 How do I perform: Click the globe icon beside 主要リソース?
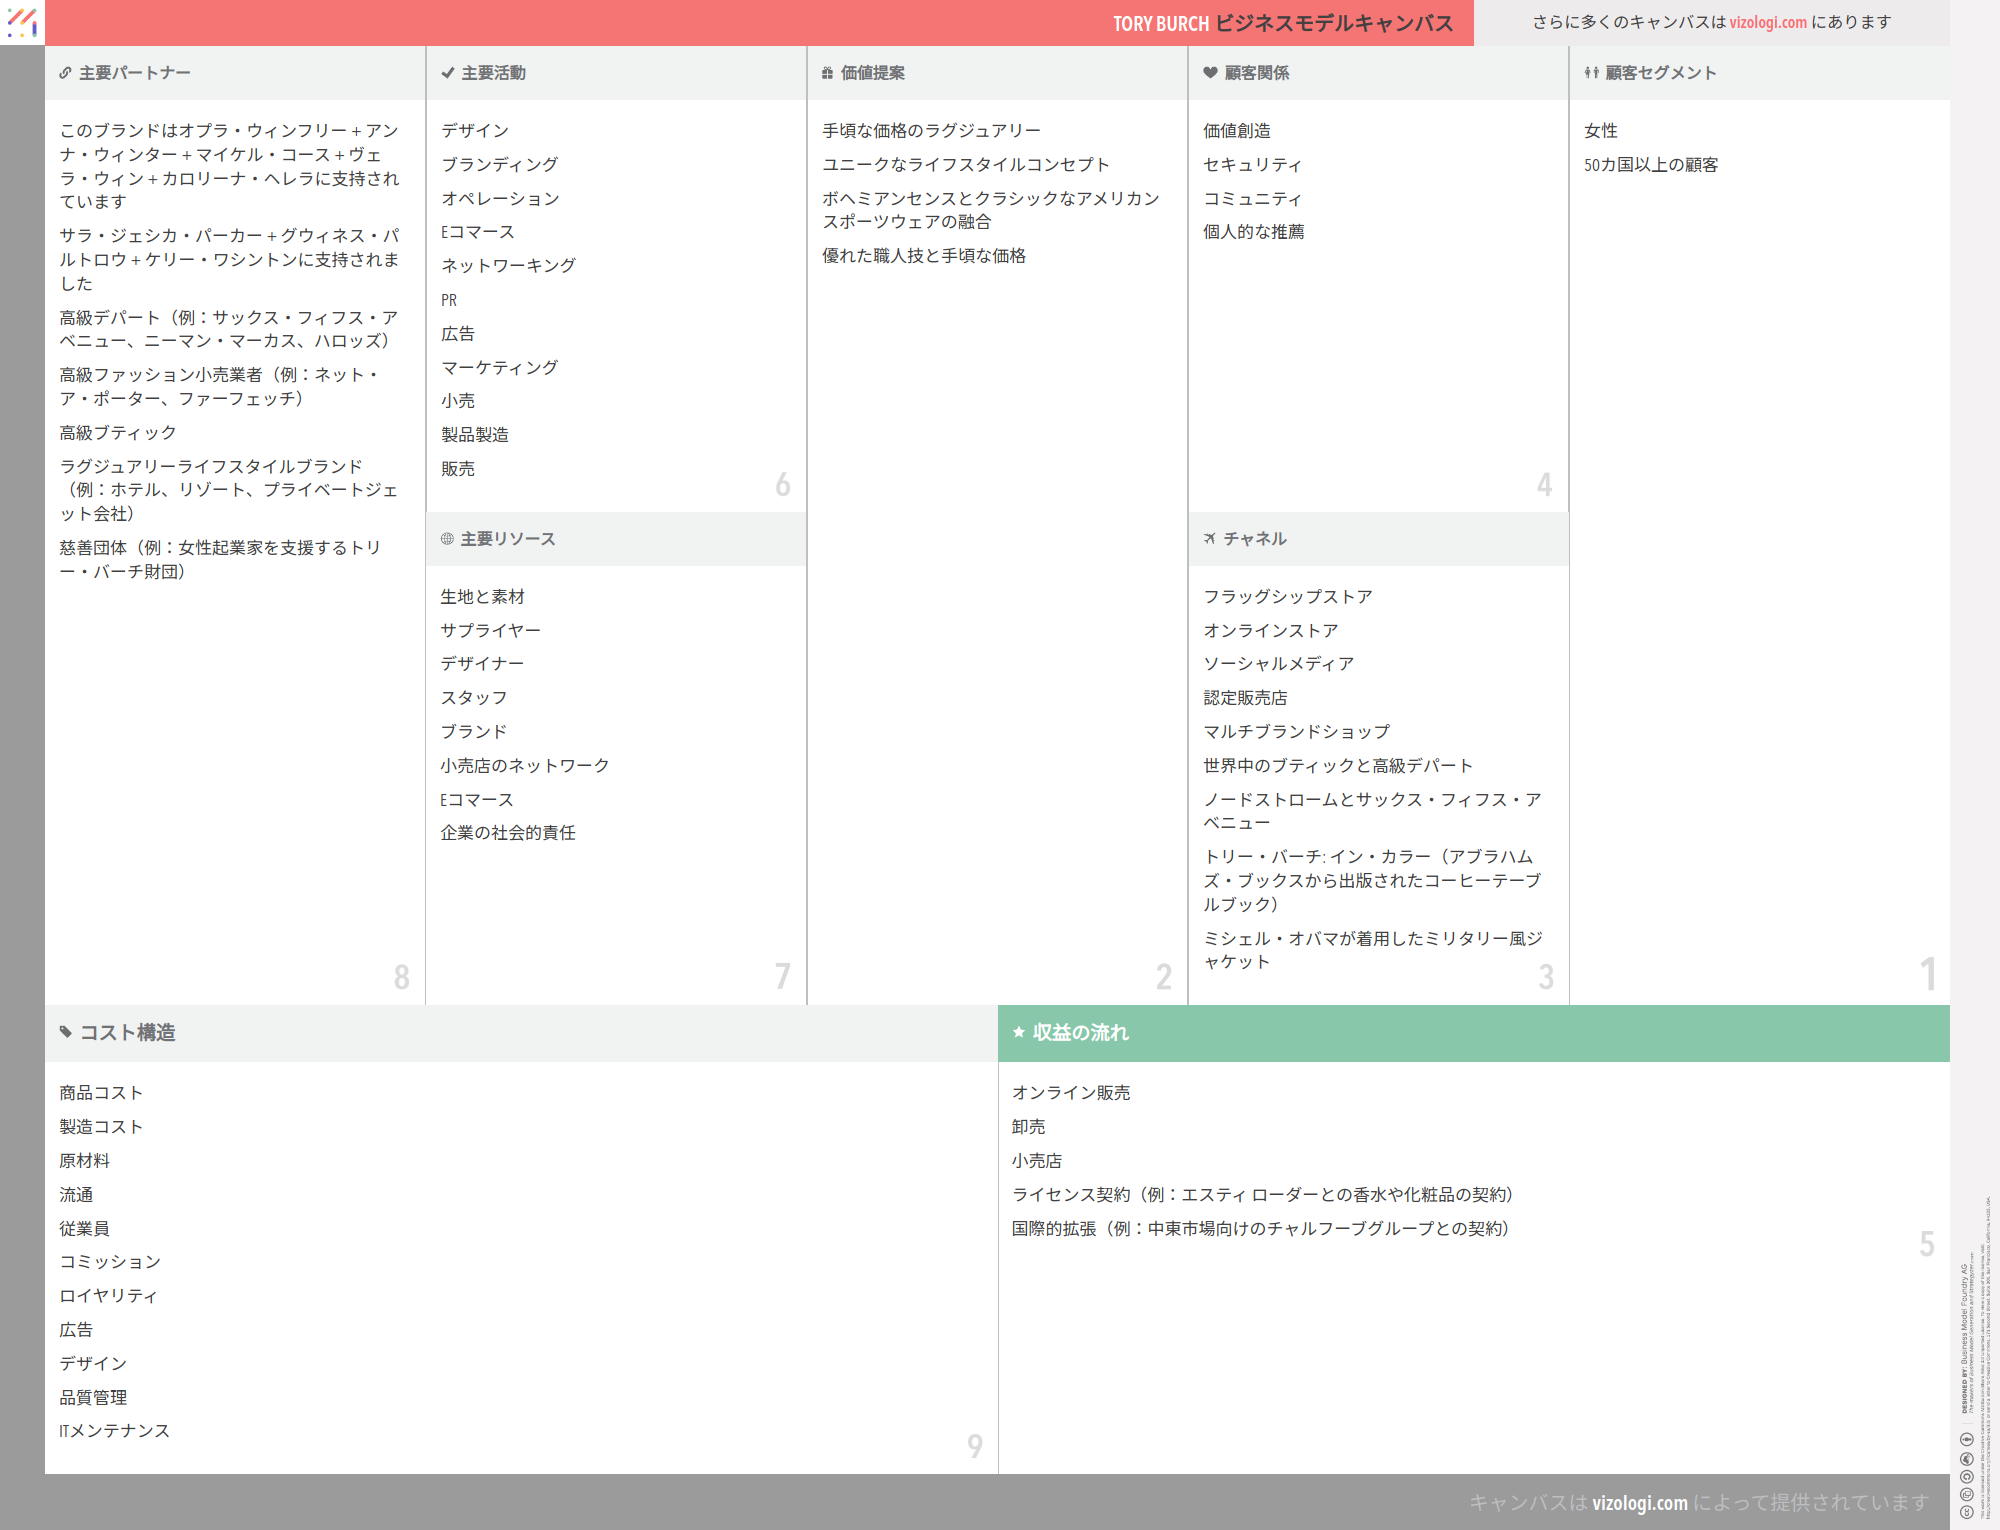[447, 539]
